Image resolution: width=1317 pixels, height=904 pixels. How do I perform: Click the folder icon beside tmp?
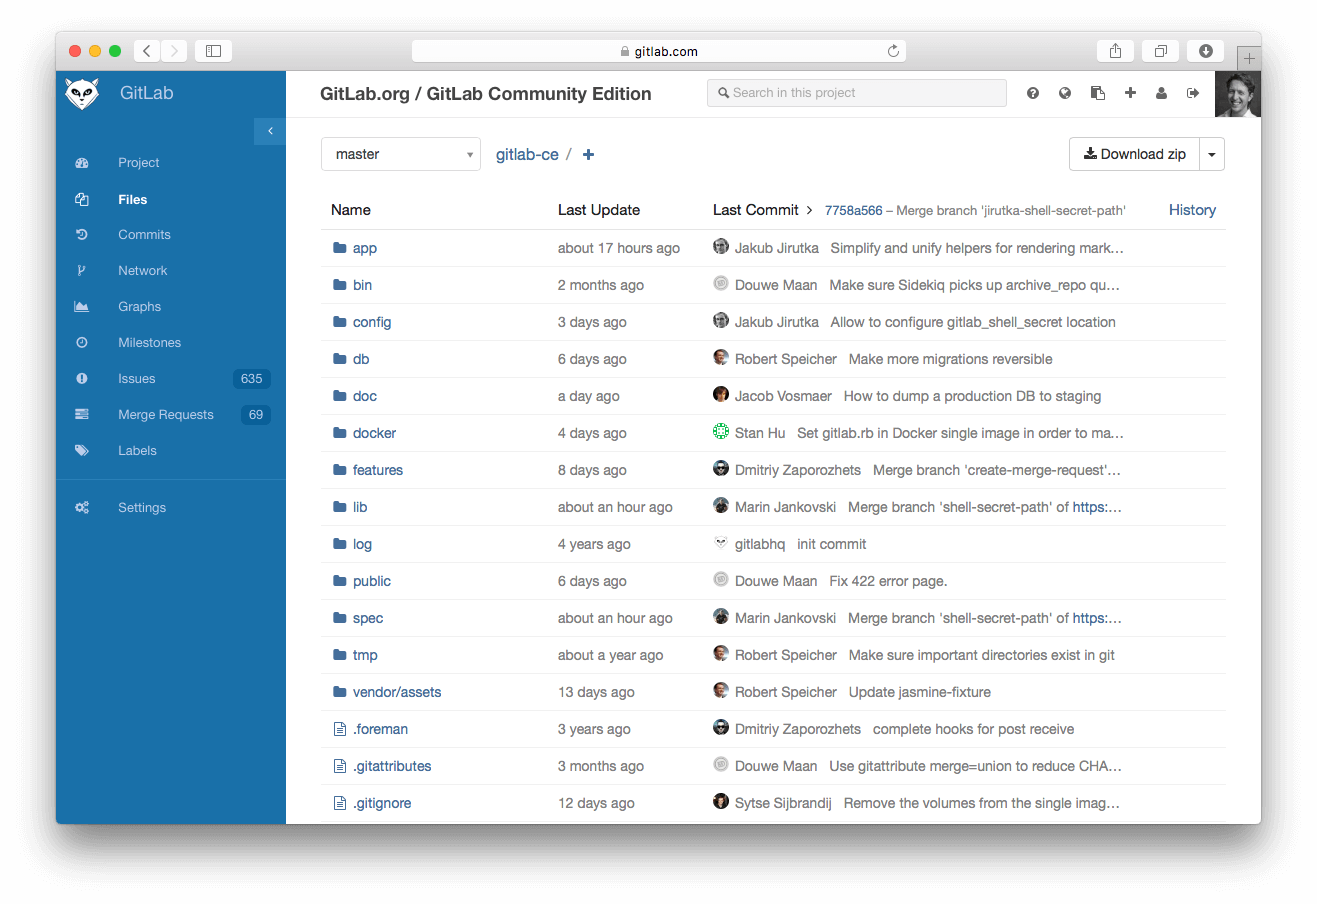pyautogui.click(x=340, y=655)
